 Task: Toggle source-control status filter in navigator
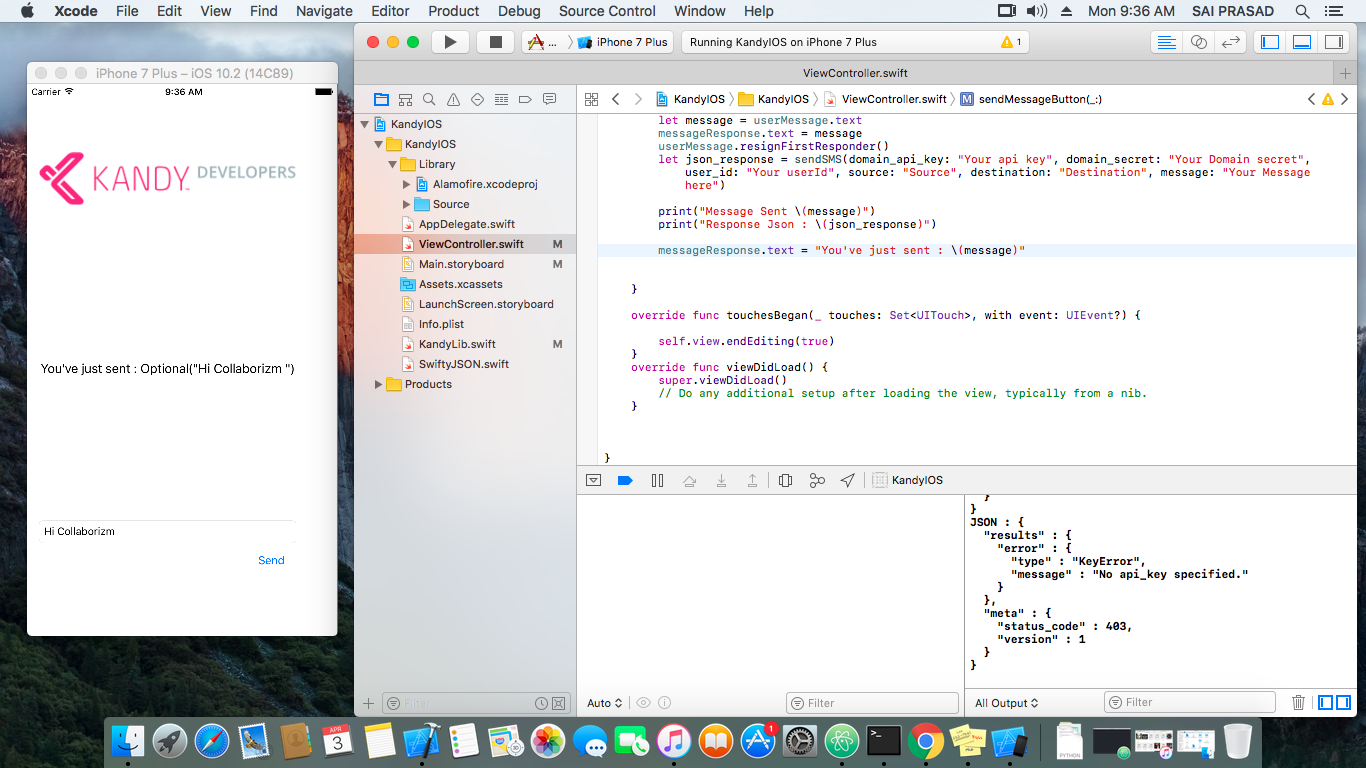pos(559,703)
